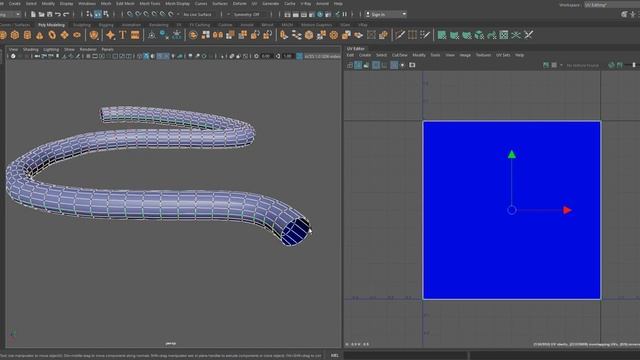
Task: Select the Multi-Cut knife tool
Action: (x=400, y=35)
